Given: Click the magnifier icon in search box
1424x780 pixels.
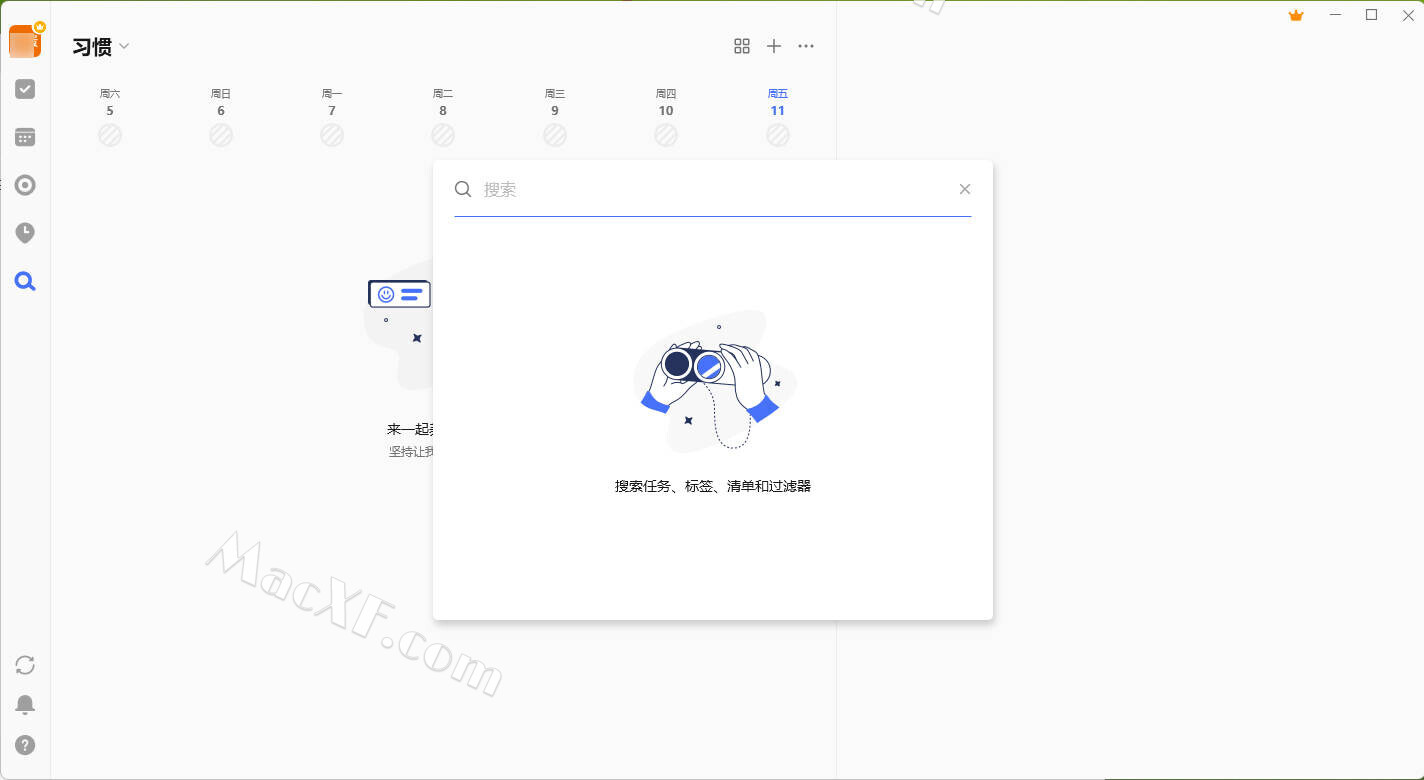Looking at the screenshot, I should tap(463, 189).
